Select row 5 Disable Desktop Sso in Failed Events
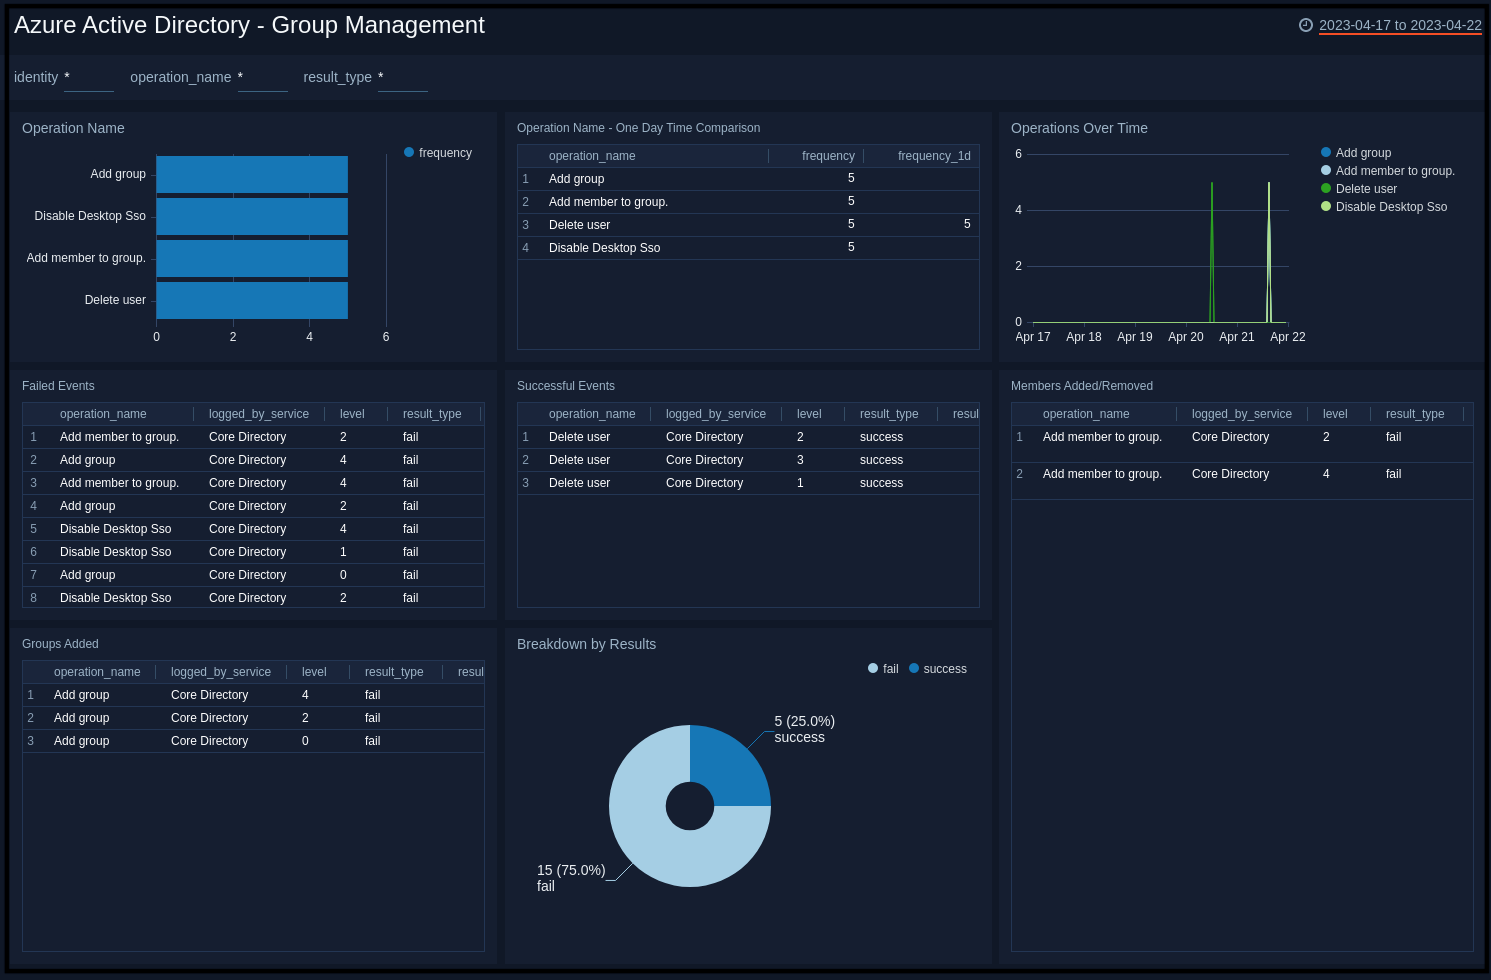Screen dimensions: 1491x980 click(x=253, y=529)
